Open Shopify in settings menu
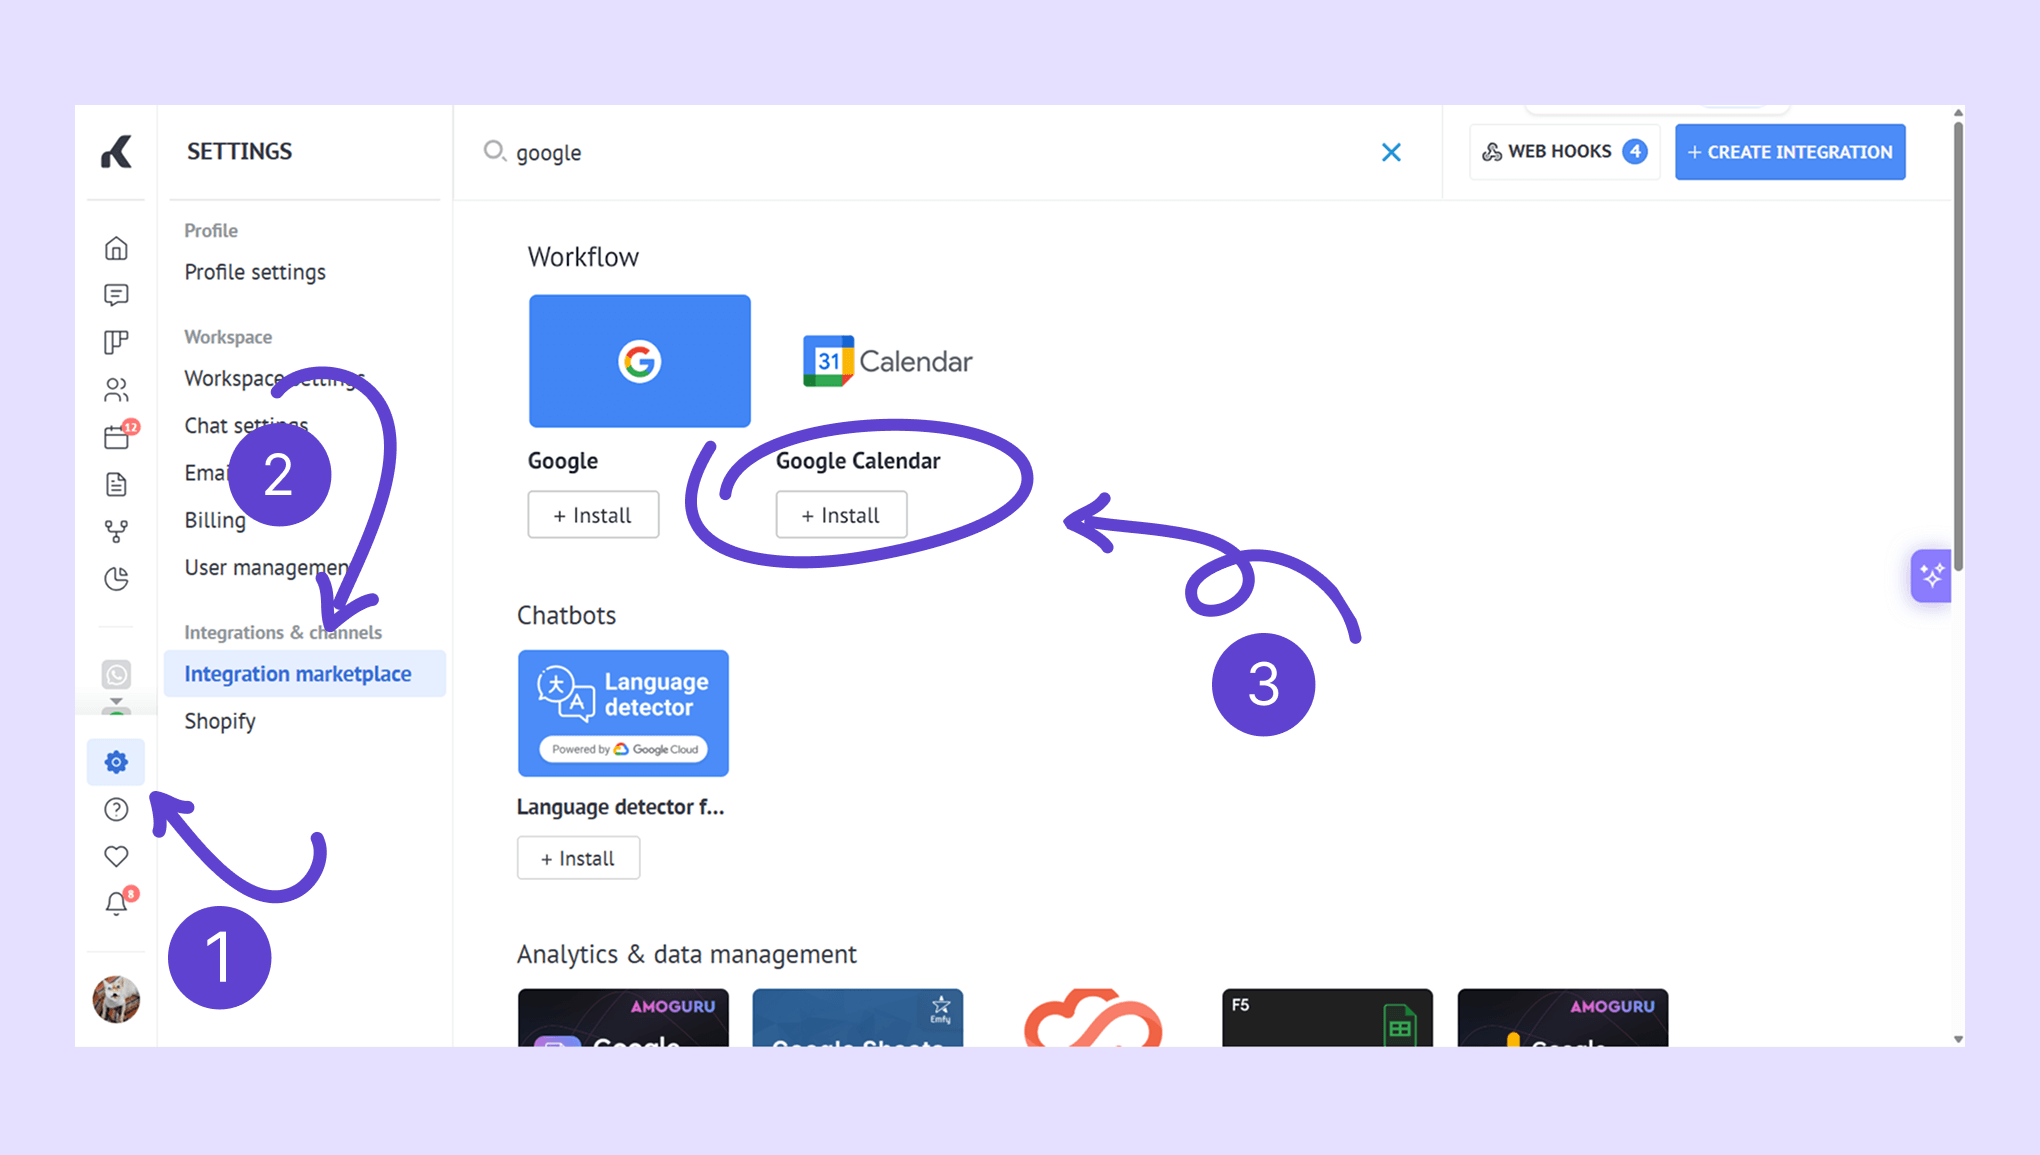The width and height of the screenshot is (2040, 1155). pyautogui.click(x=220, y=721)
